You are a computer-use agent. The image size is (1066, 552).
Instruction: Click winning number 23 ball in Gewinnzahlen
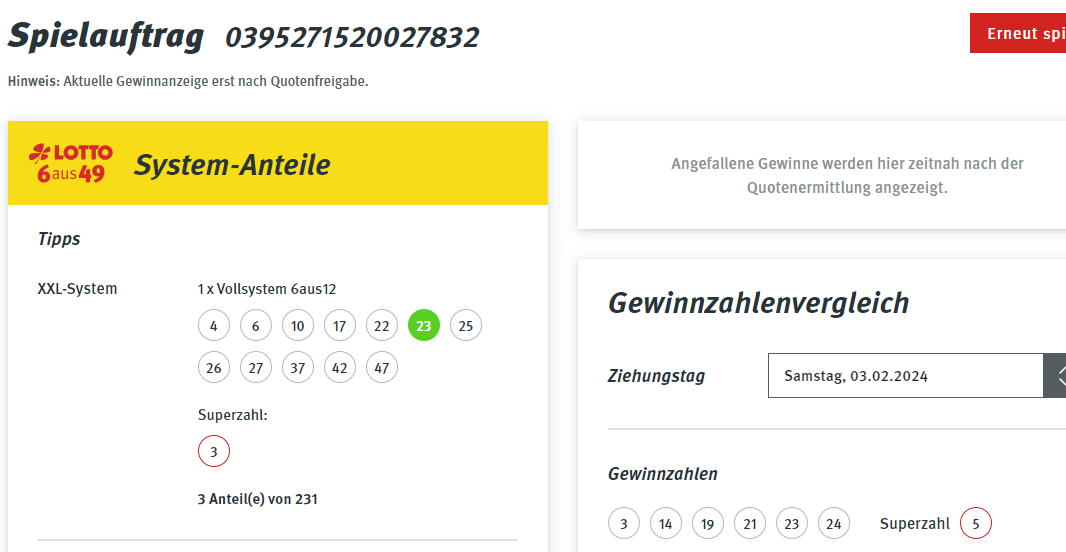[791, 523]
